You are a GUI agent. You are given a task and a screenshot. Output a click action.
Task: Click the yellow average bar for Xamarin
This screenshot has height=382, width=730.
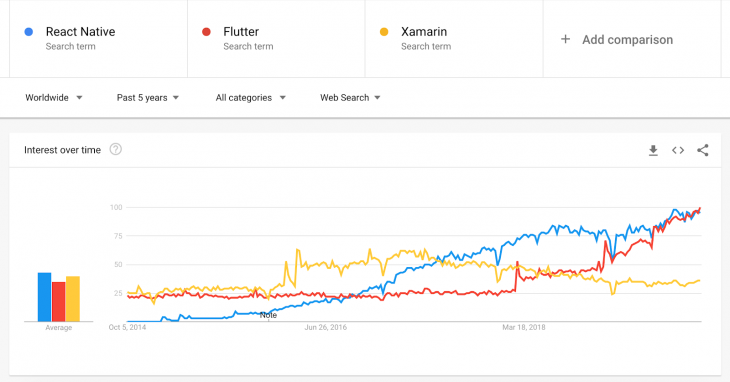point(73,299)
